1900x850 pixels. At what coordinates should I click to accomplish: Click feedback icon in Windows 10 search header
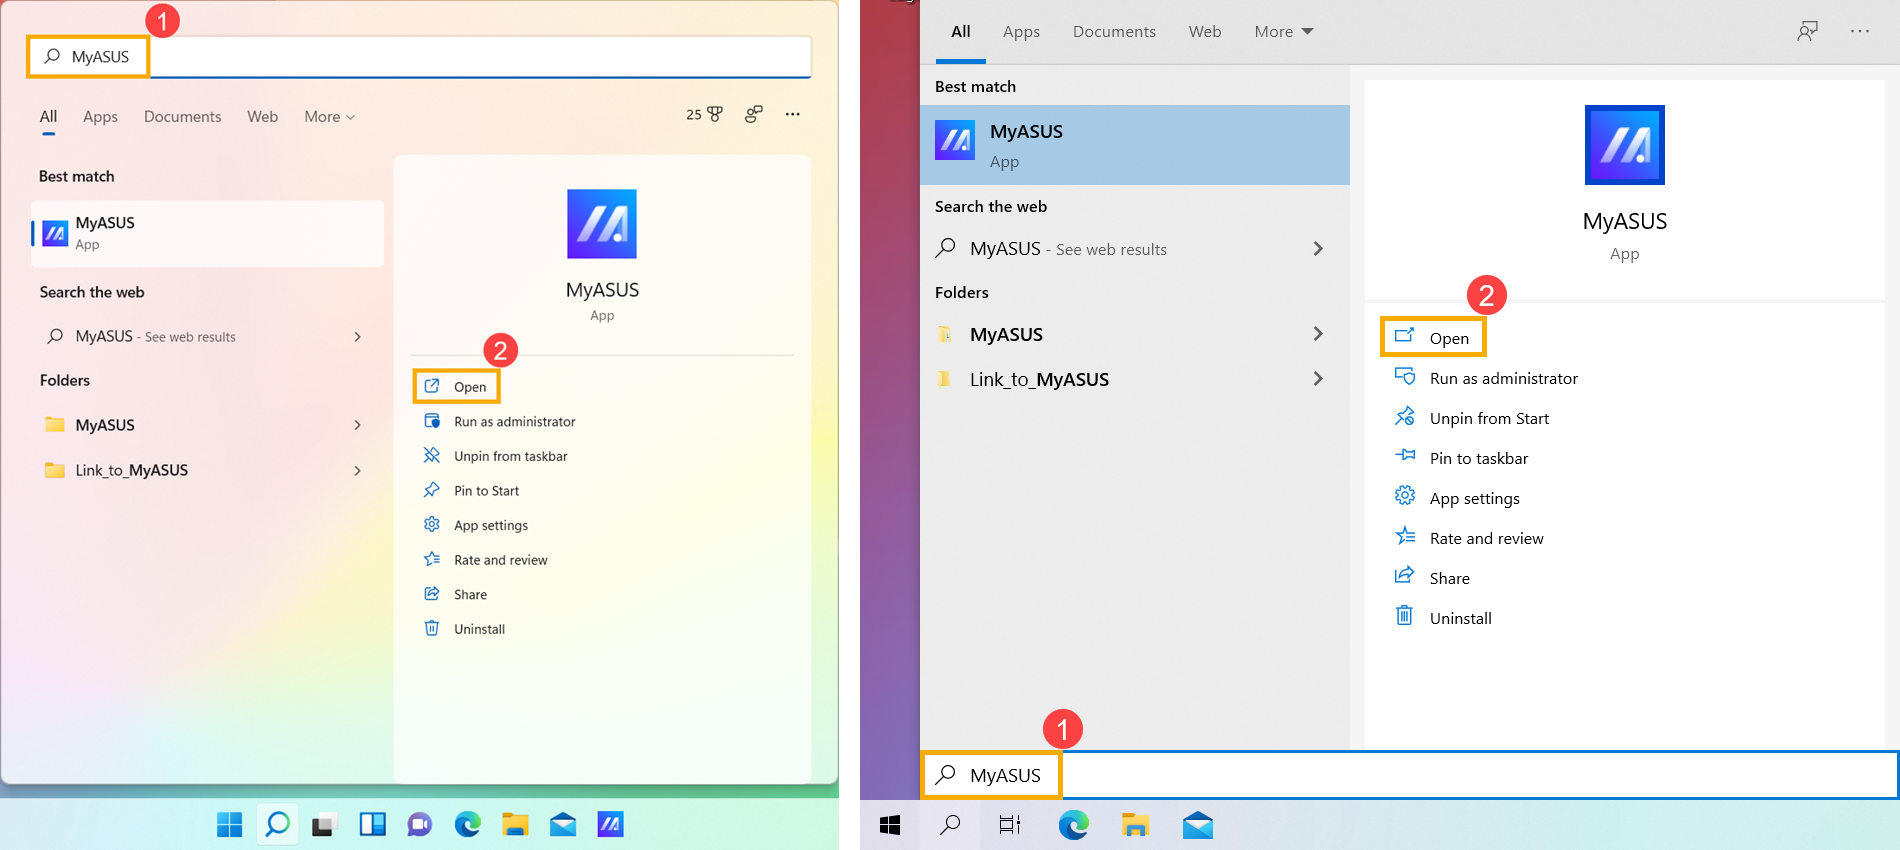[1807, 31]
